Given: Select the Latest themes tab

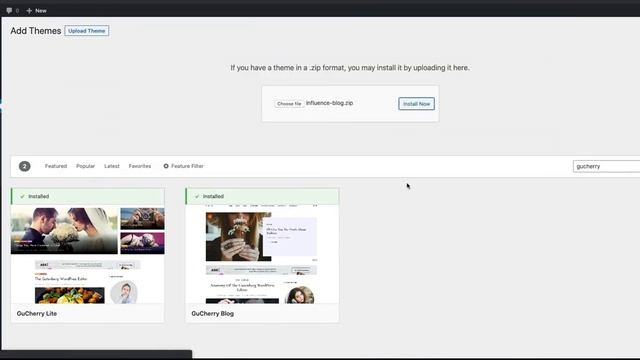Looking at the screenshot, I should [x=112, y=166].
